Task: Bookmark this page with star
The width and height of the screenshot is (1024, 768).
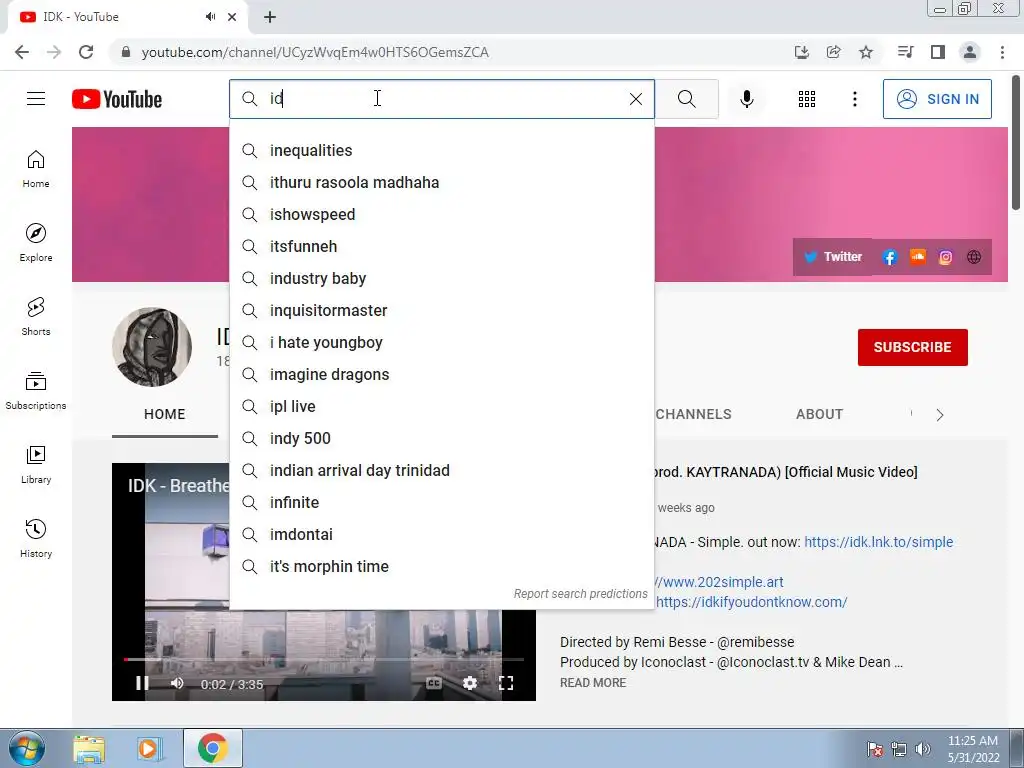Action: coord(866,52)
